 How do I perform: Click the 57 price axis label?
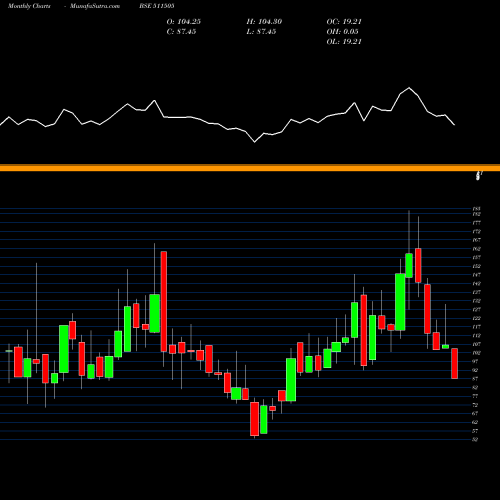[x=475, y=431]
